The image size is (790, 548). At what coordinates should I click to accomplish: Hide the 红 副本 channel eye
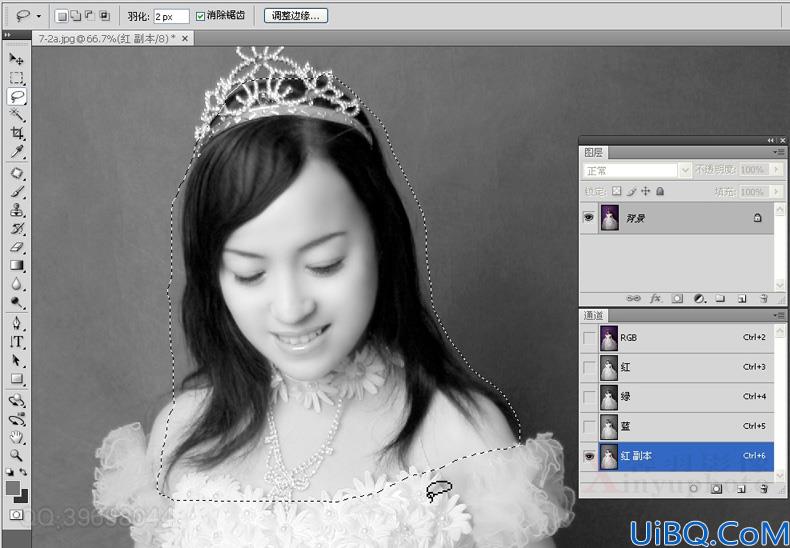click(x=588, y=456)
